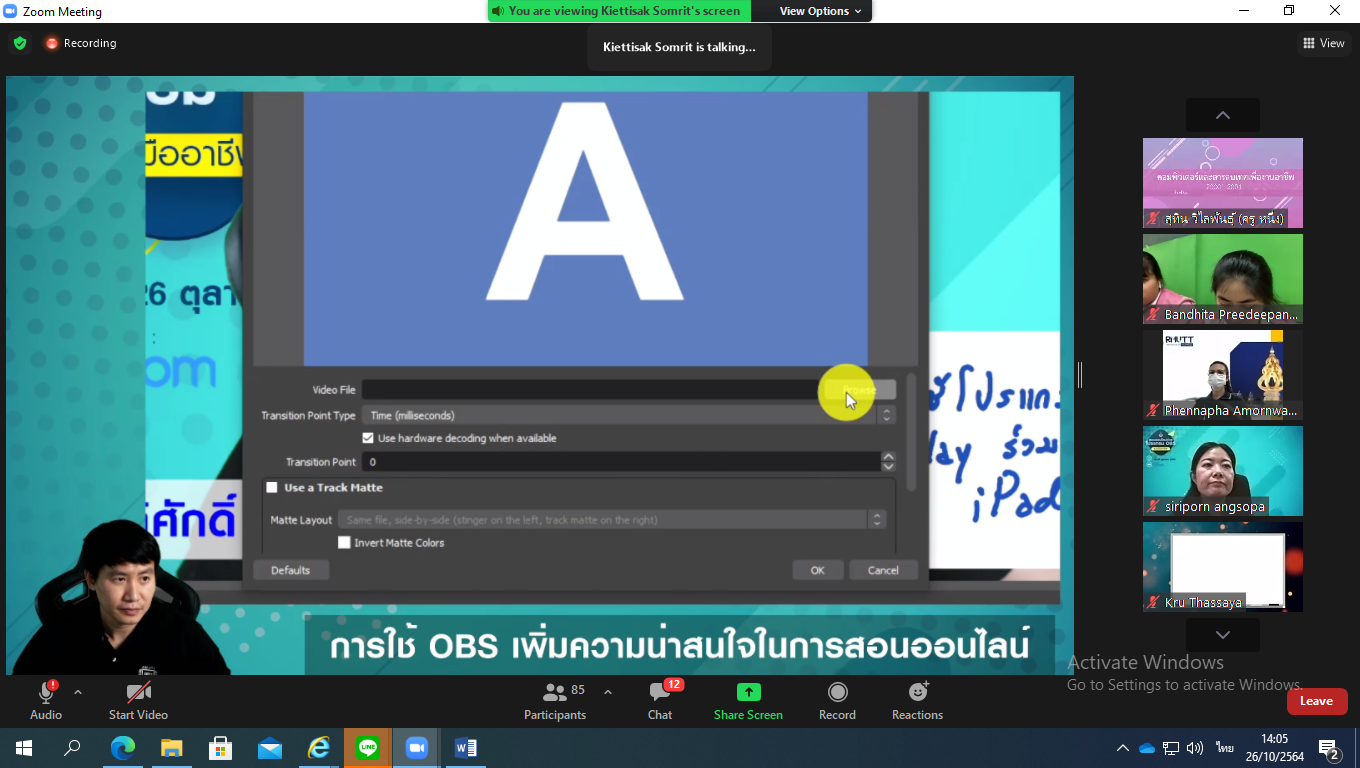
Task: Click the Record button
Action: point(837,700)
